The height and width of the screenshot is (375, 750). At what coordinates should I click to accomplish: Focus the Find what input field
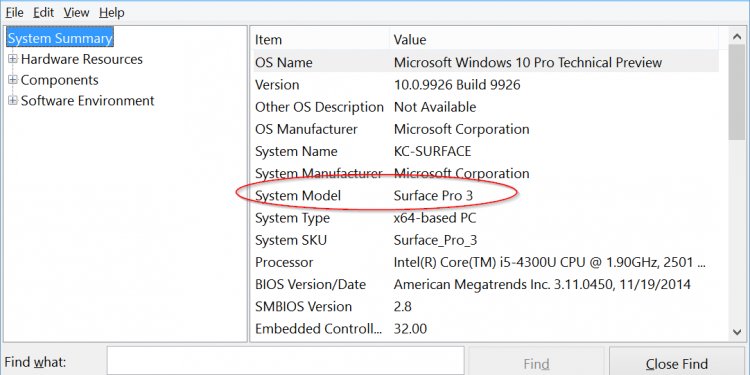285,361
